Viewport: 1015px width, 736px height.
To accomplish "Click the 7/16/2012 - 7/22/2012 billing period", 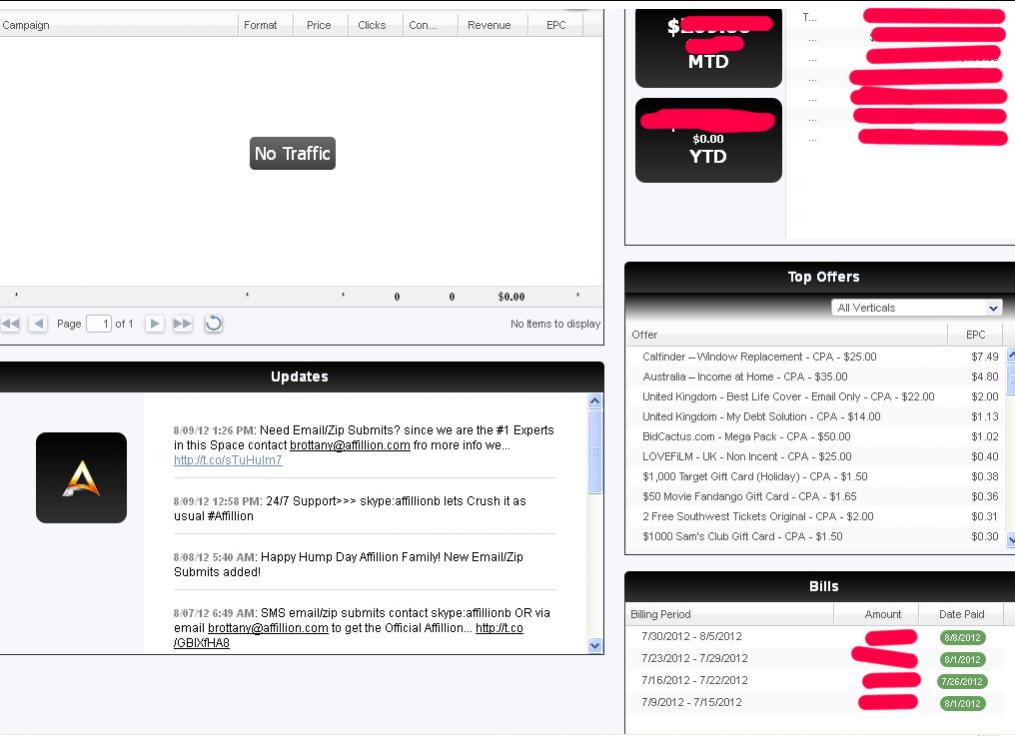I will pyautogui.click(x=694, y=680).
